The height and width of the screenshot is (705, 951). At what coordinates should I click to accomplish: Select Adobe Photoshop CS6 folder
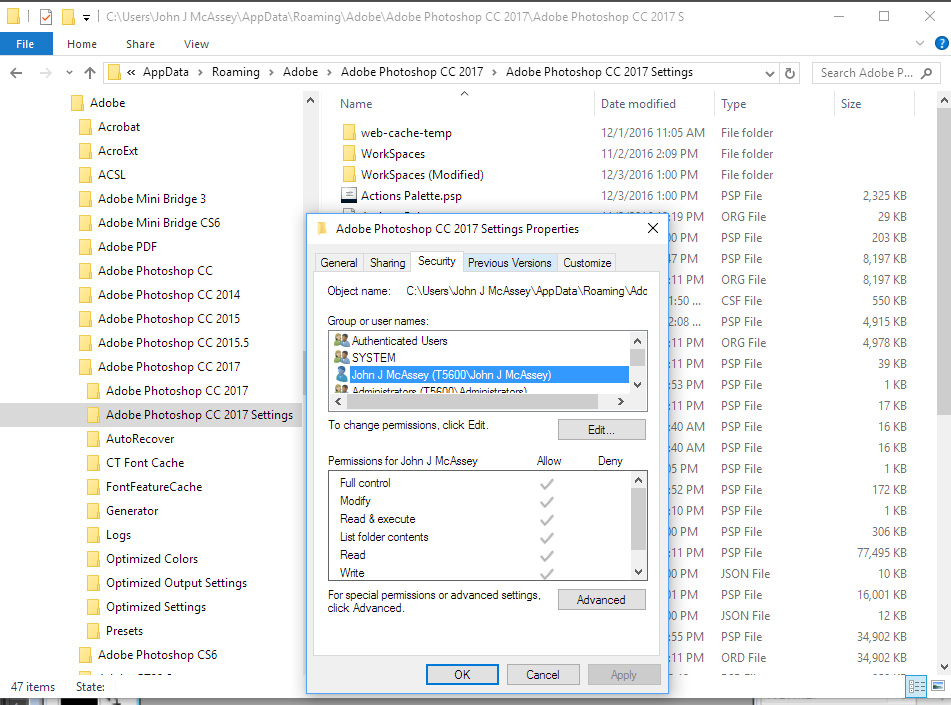pos(158,655)
